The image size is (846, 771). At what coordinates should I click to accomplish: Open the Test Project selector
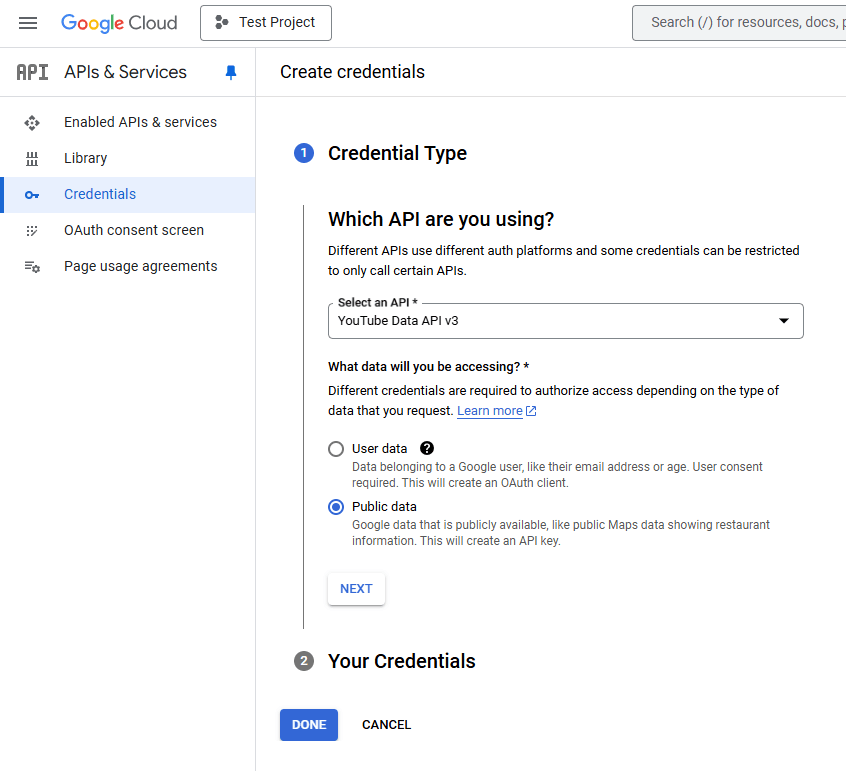click(266, 23)
